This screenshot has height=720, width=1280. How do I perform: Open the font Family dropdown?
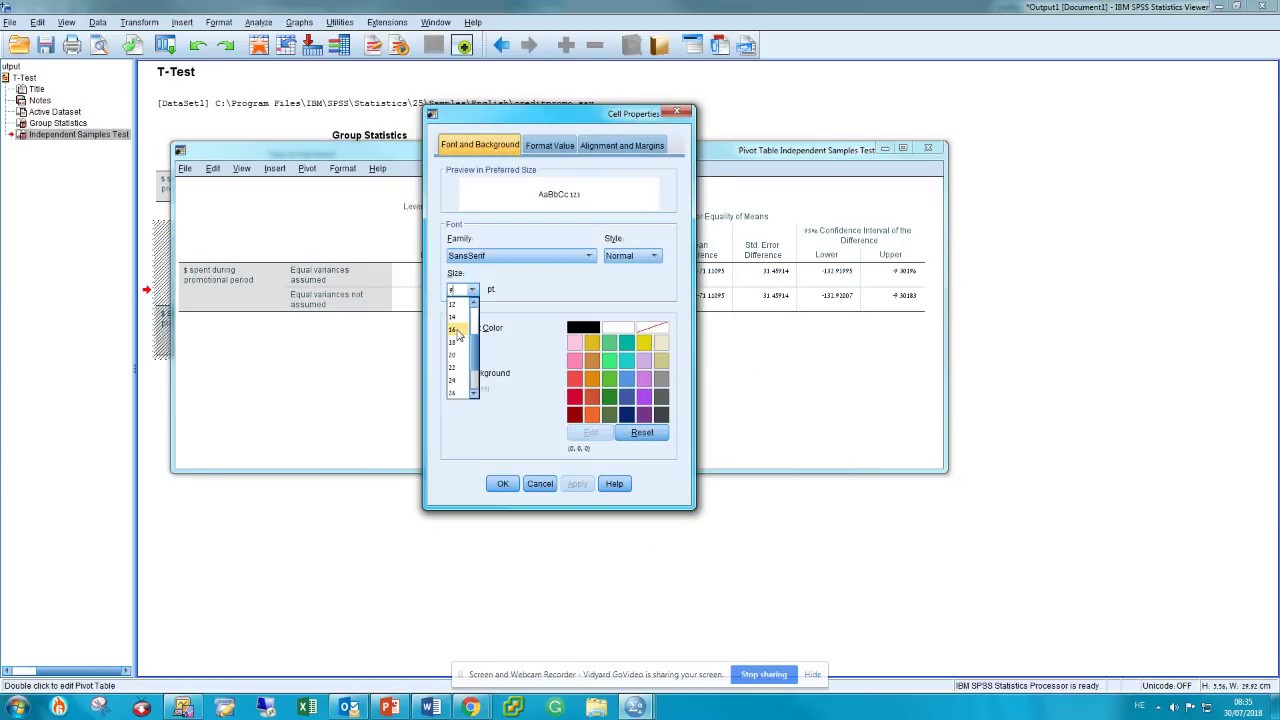point(521,256)
